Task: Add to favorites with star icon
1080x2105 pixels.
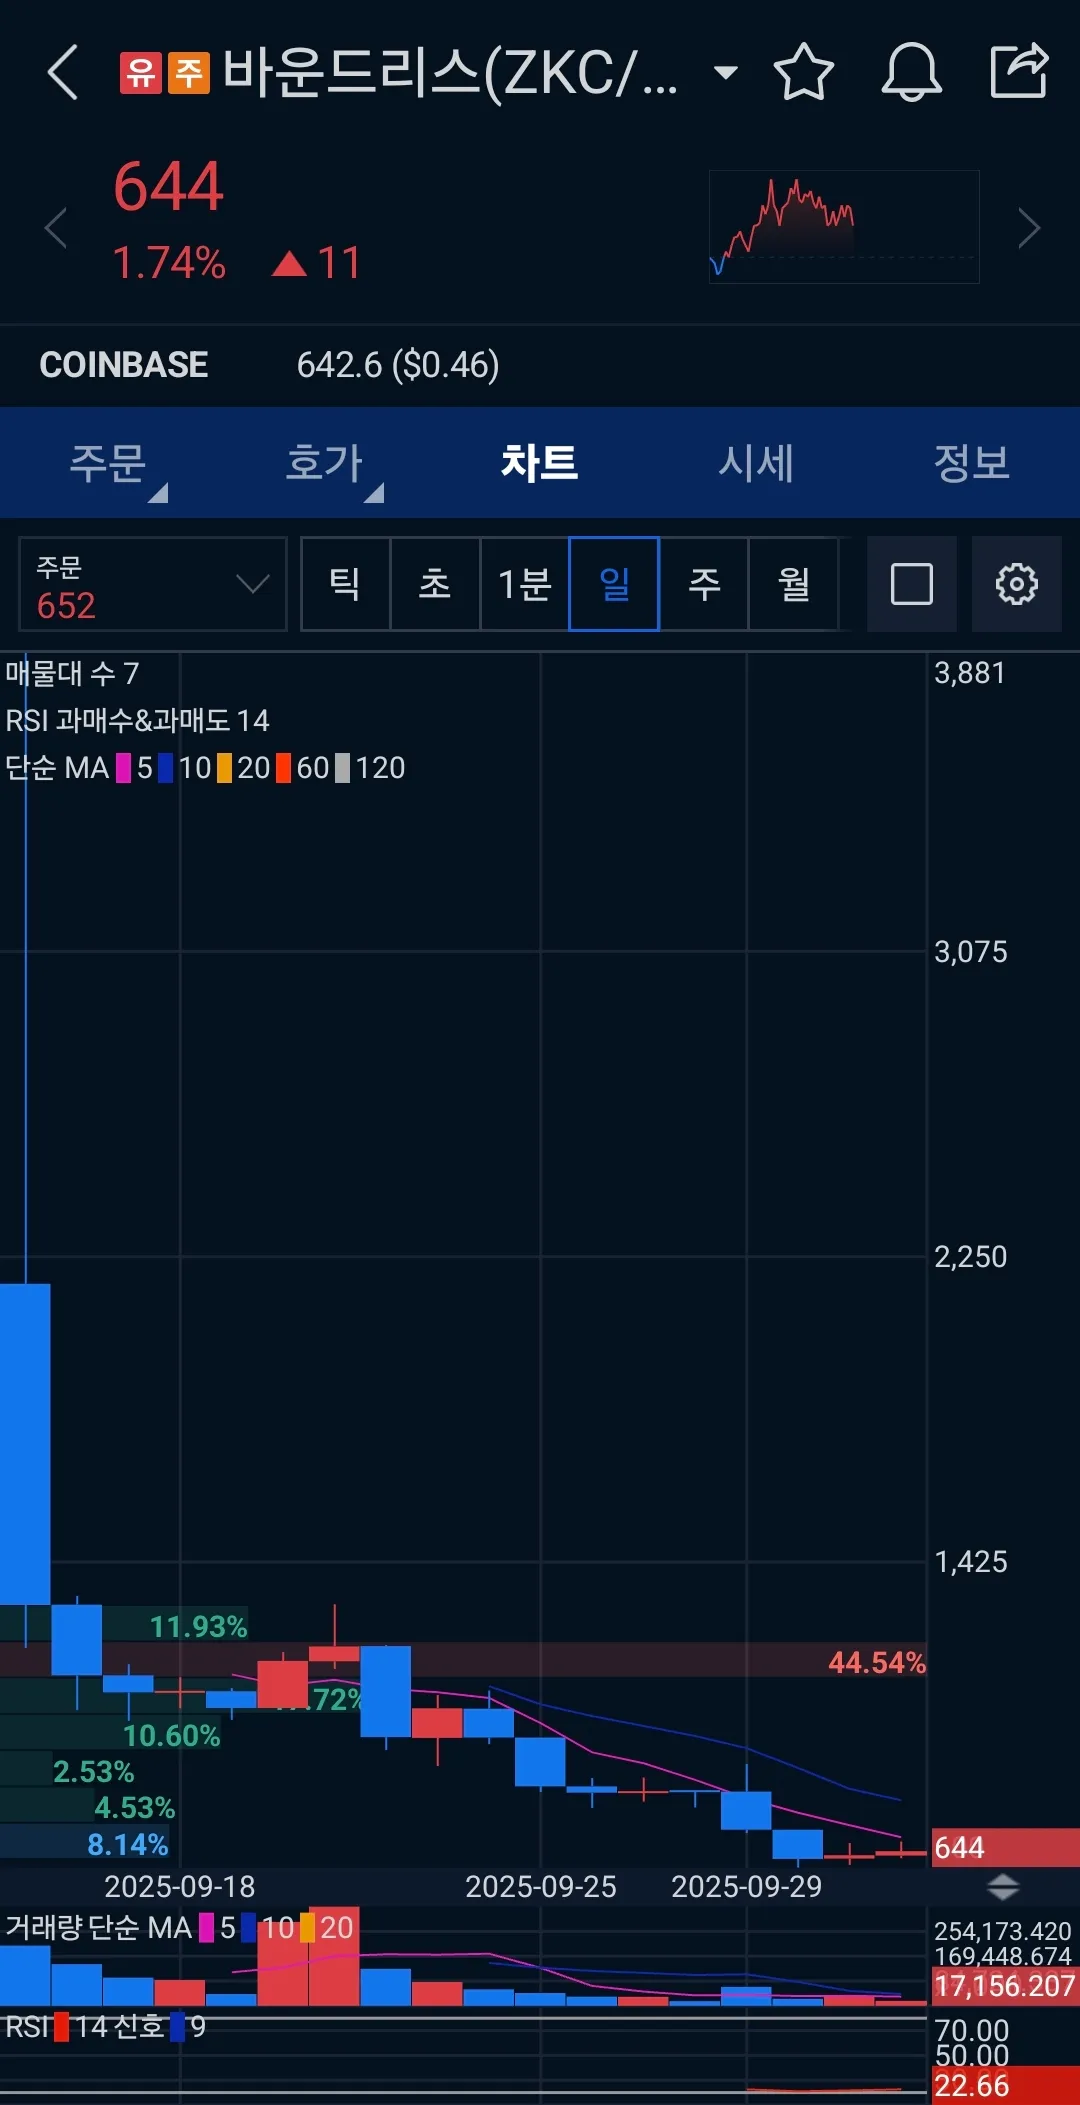Action: tap(803, 73)
